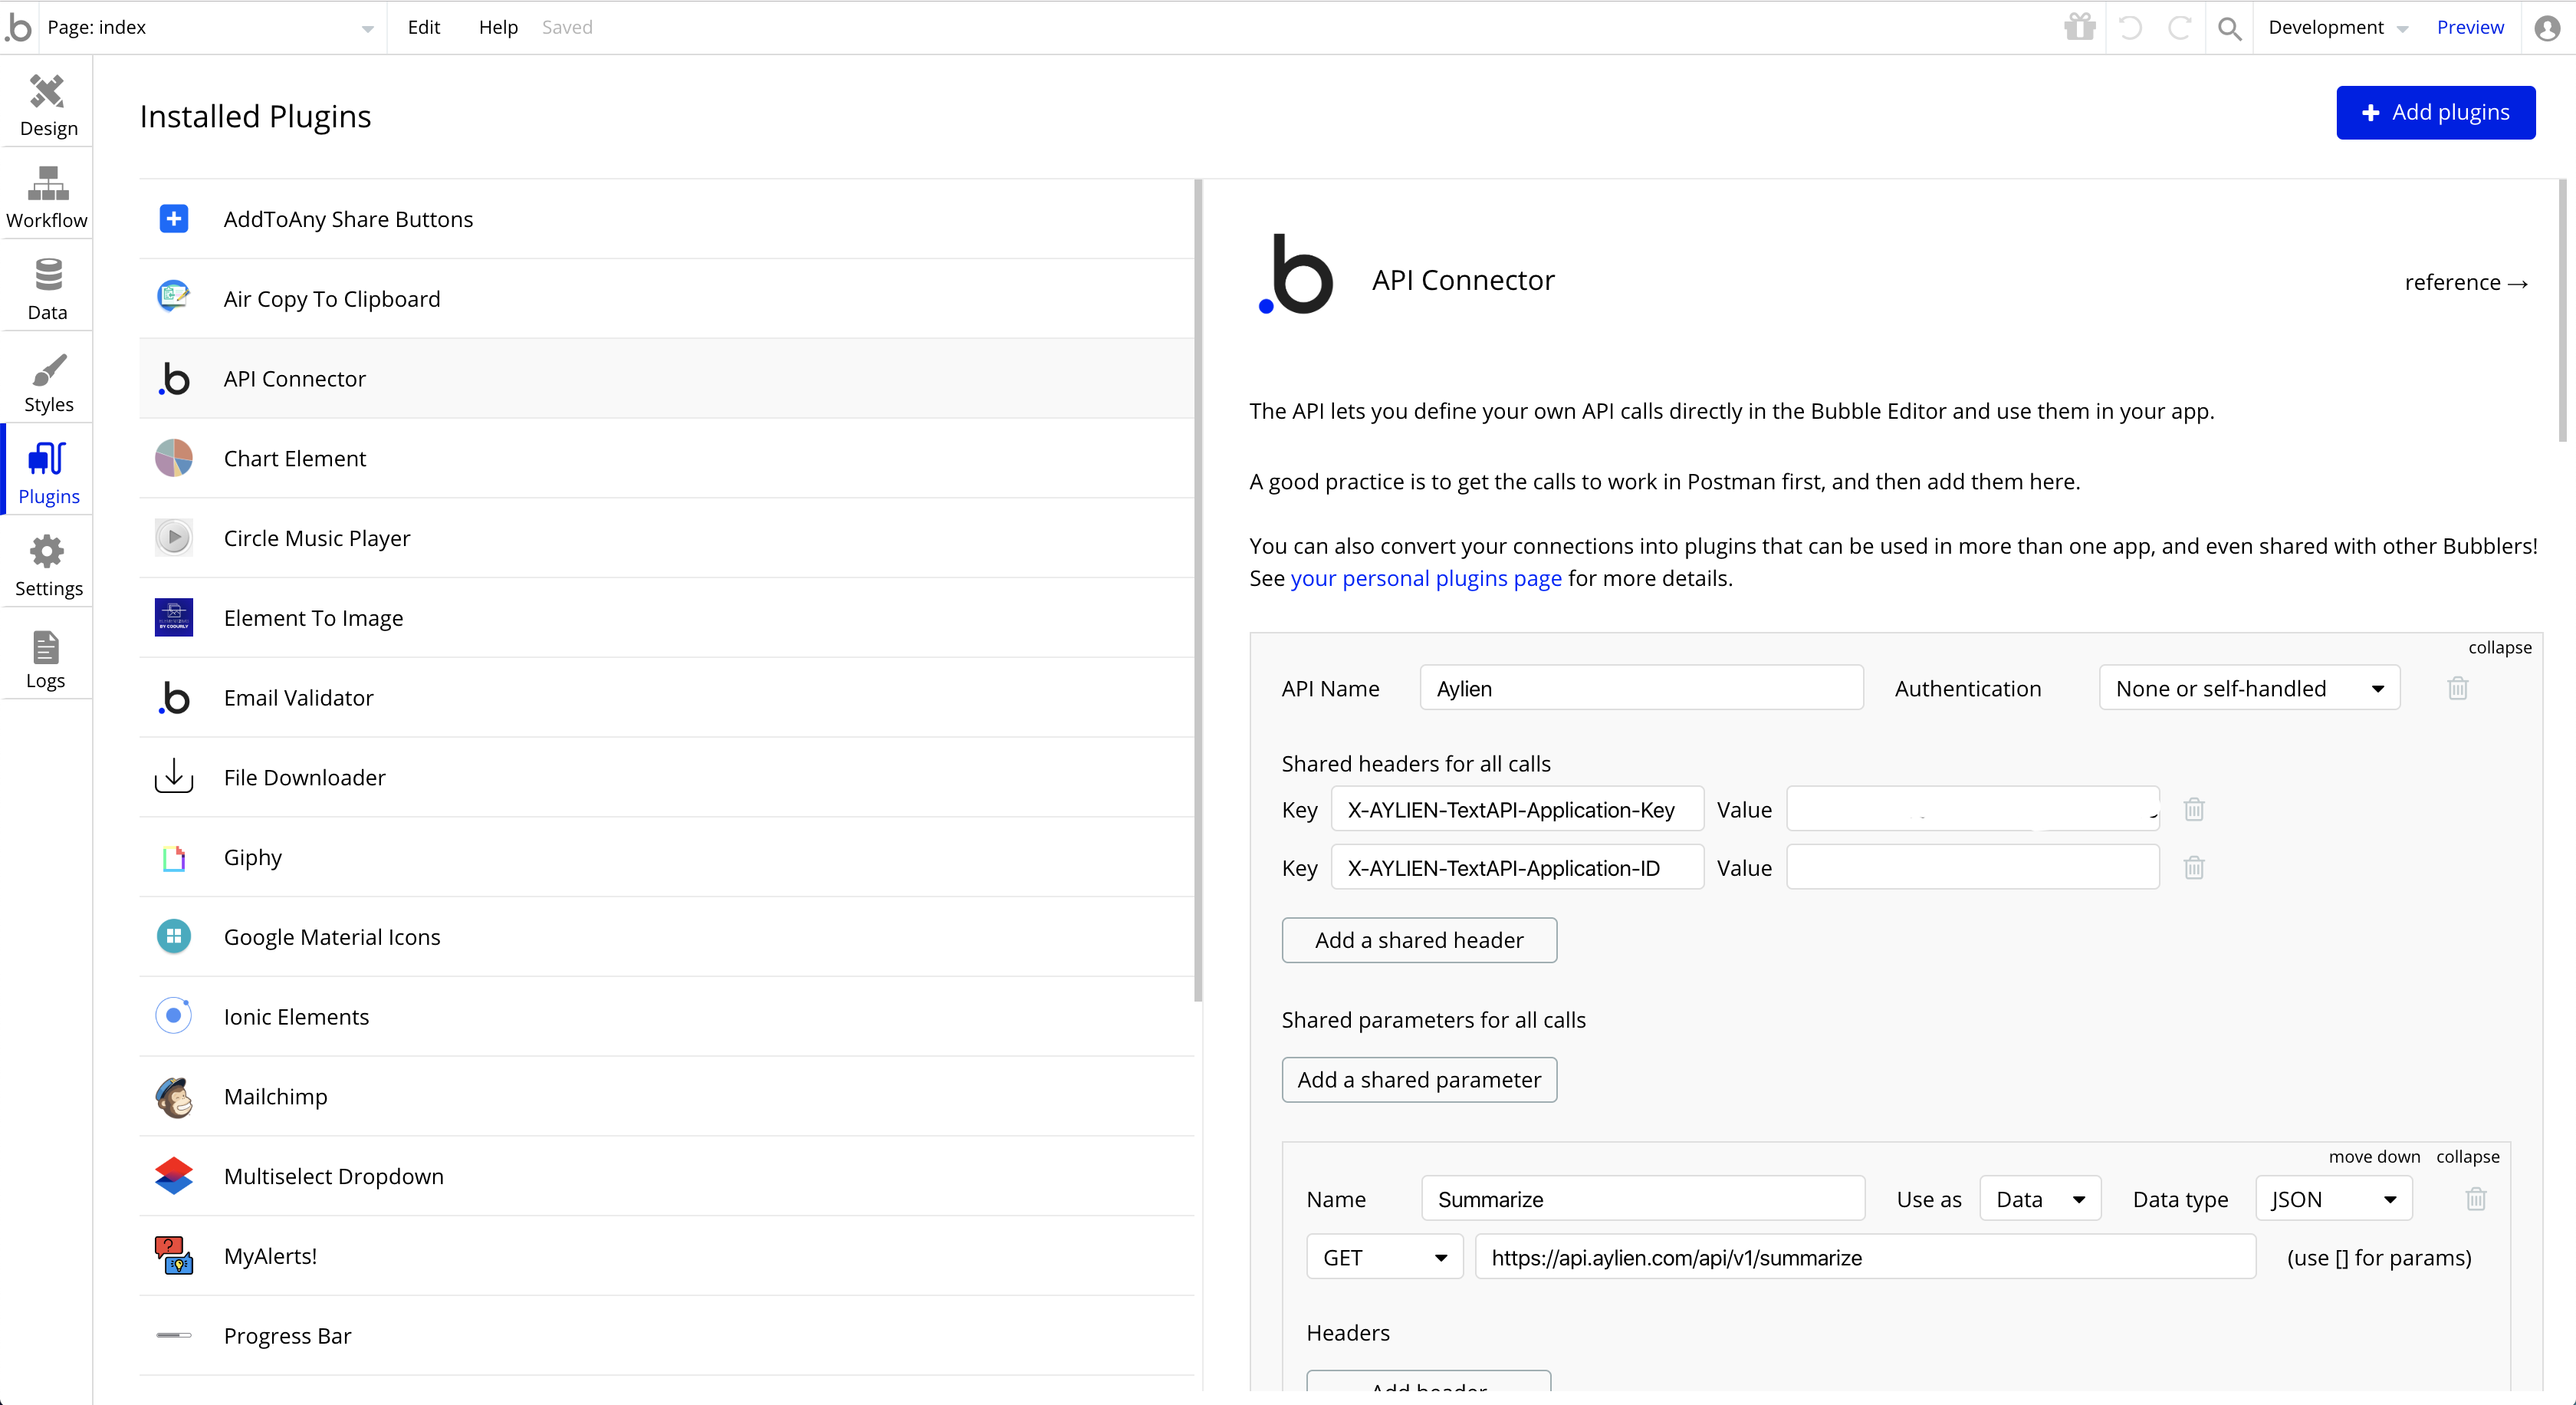This screenshot has width=2576, height=1405.
Task: Select the MyAlerts! plugin icon
Action: point(174,1255)
